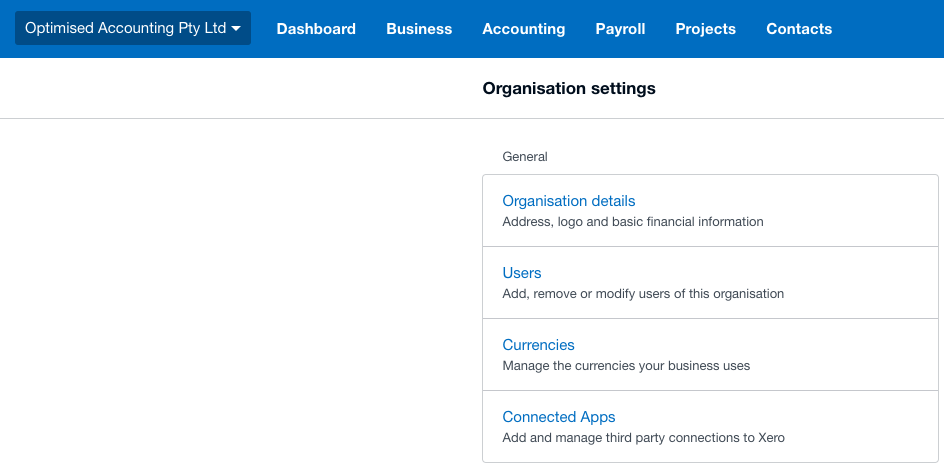Viewport: 944px width, 469px height.
Task: Click the white header strip beside Organisation settings
Action: coord(241,89)
